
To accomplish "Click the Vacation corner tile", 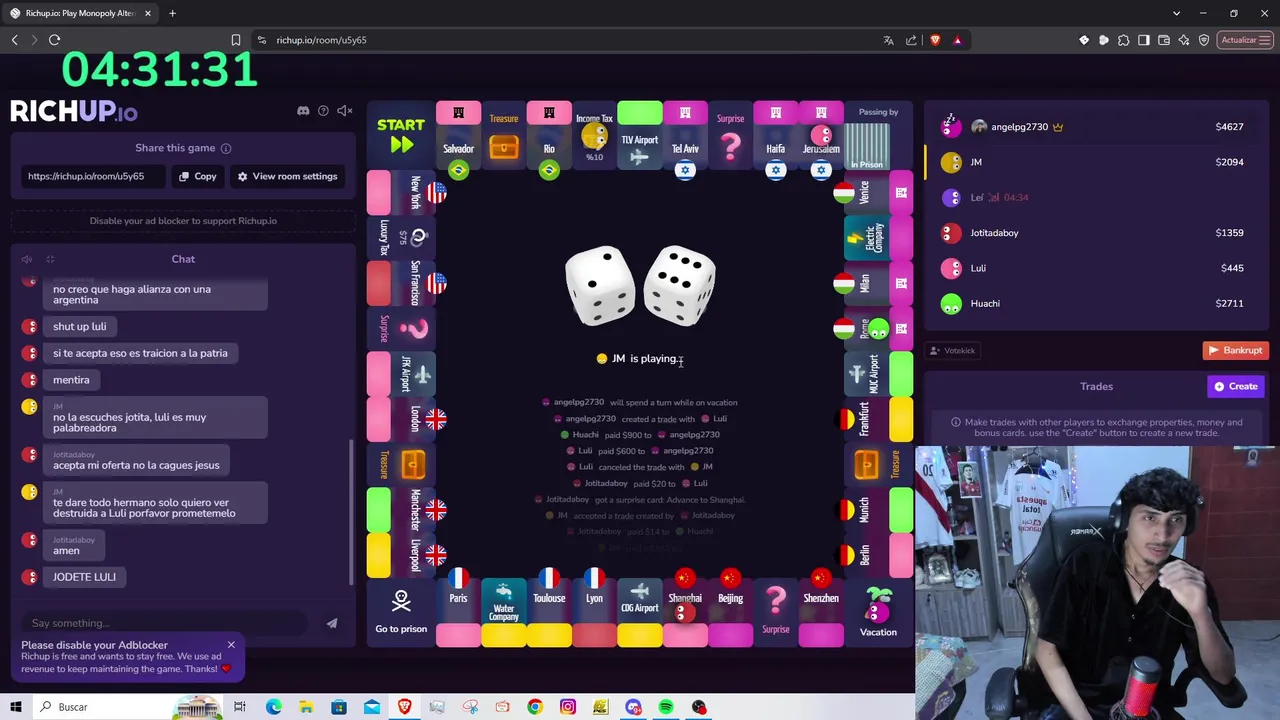I will (878, 612).
